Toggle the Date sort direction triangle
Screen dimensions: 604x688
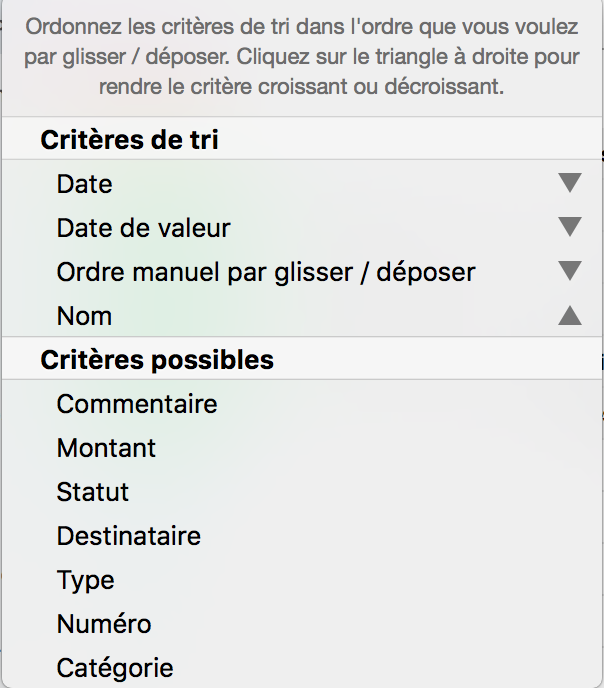pos(570,183)
